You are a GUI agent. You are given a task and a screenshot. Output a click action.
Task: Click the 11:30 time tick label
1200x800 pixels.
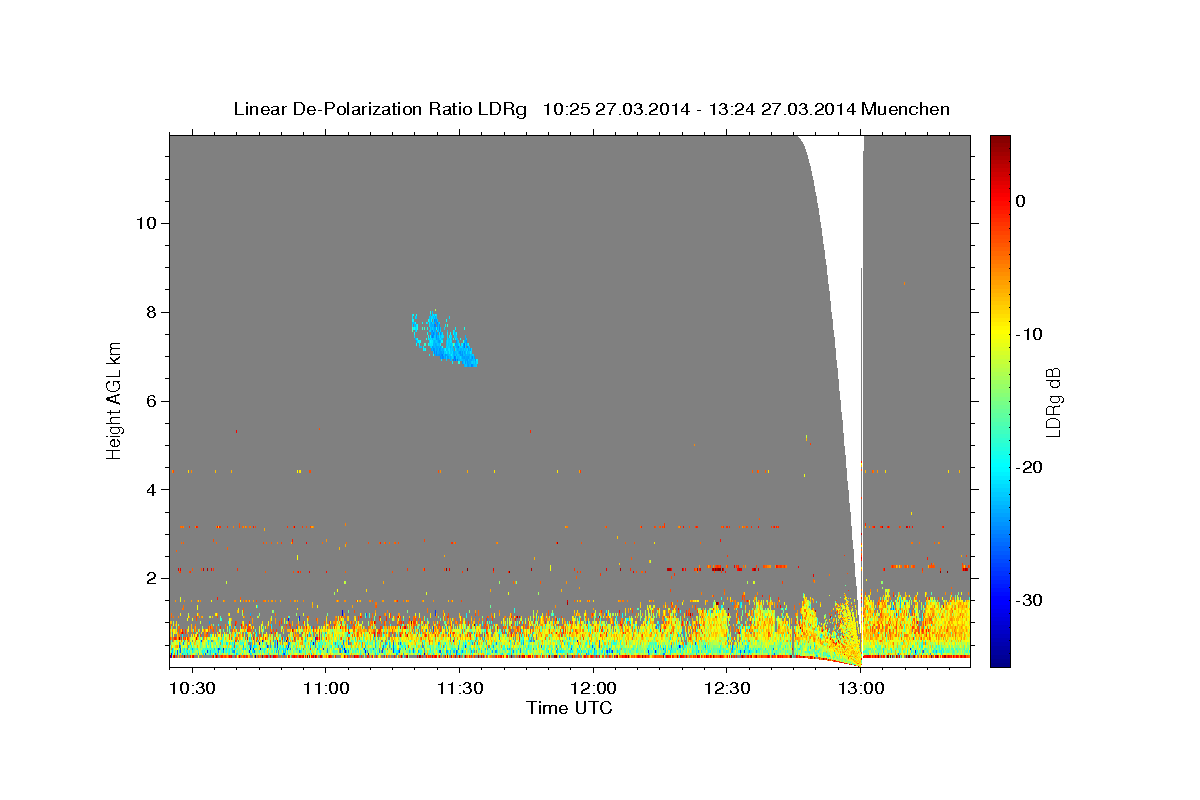[x=460, y=689]
